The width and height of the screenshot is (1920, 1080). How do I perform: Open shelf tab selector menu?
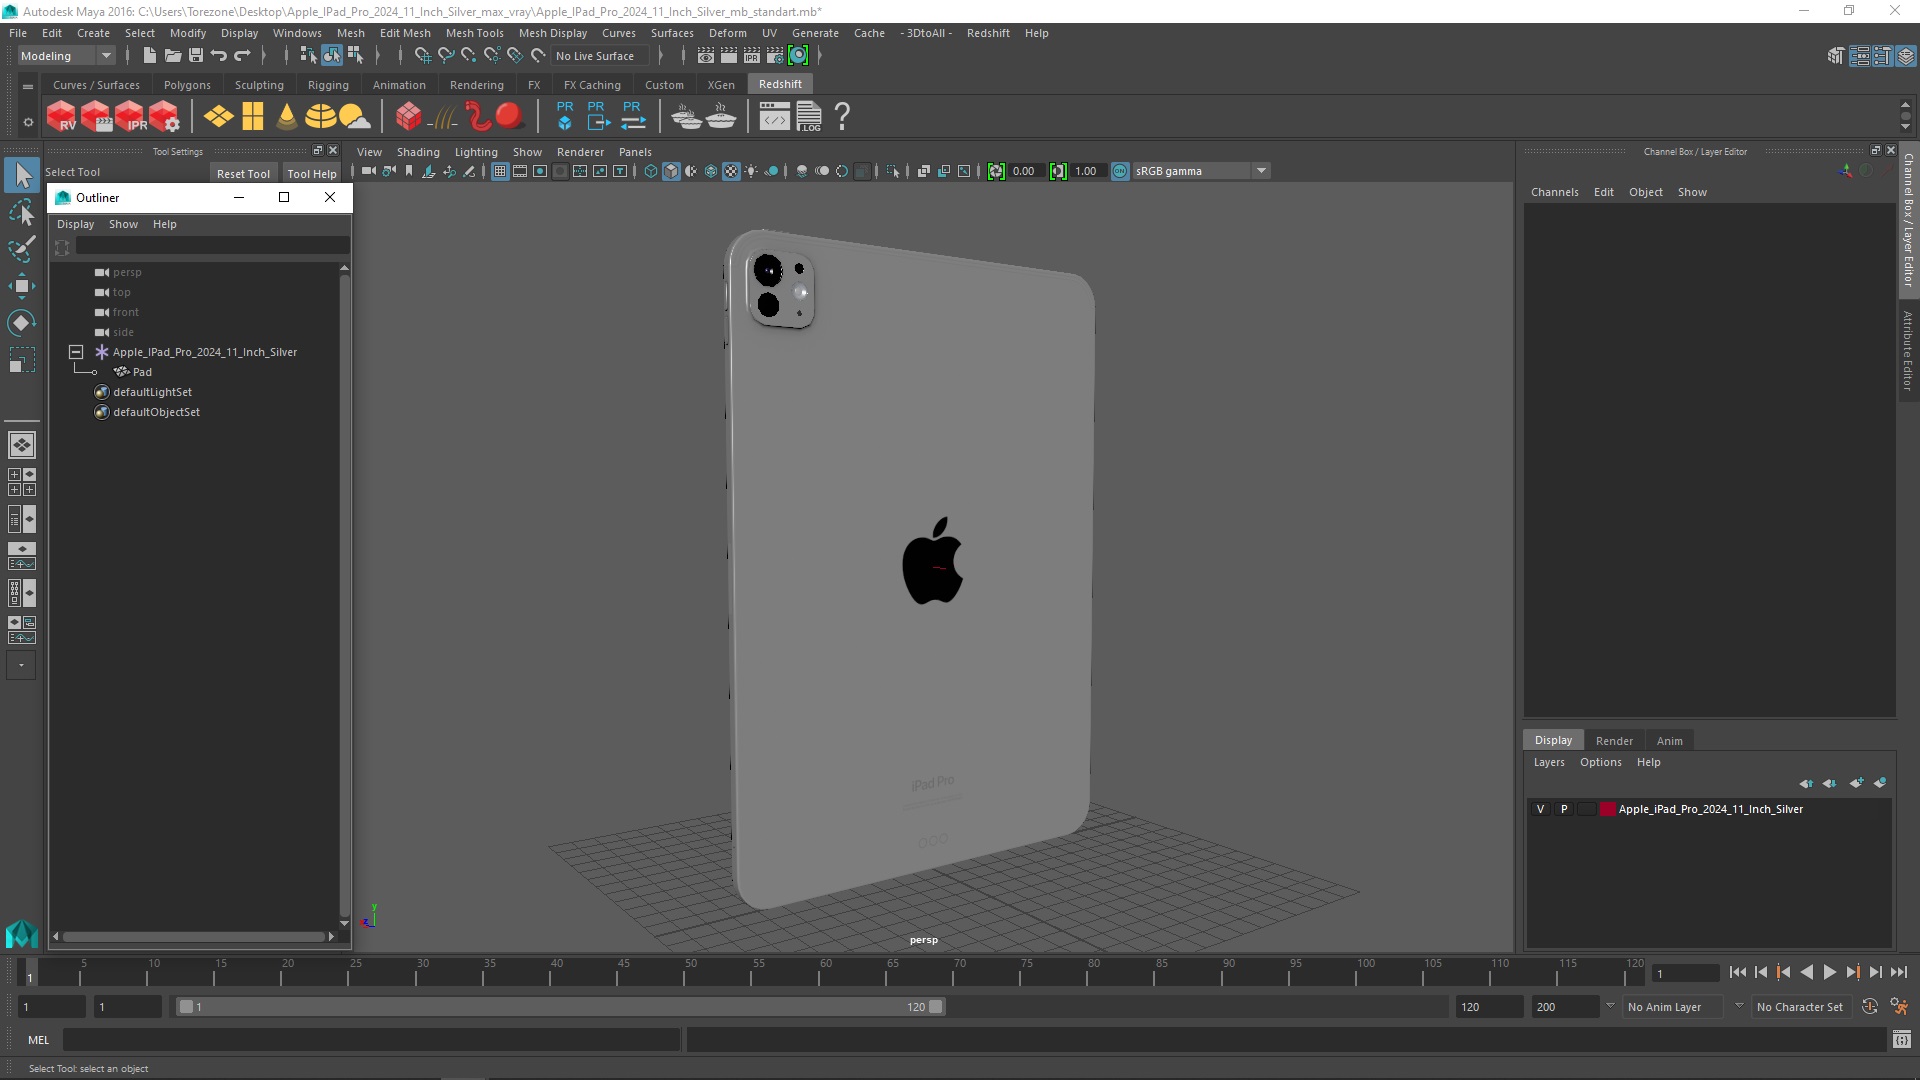[x=28, y=87]
